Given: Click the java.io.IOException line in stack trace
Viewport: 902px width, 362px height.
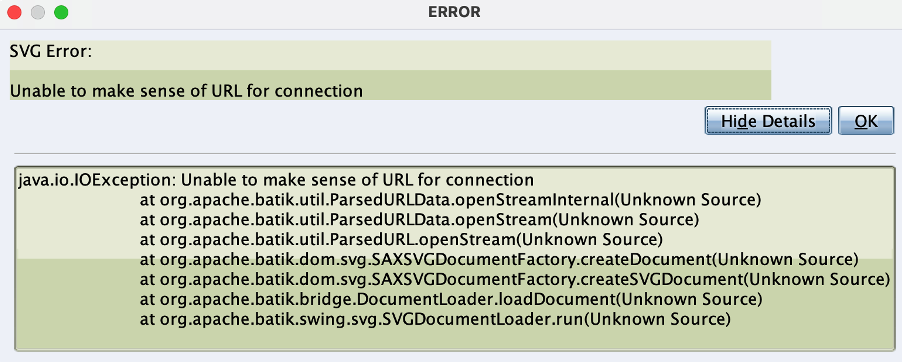Looking at the screenshot, I should point(276,180).
